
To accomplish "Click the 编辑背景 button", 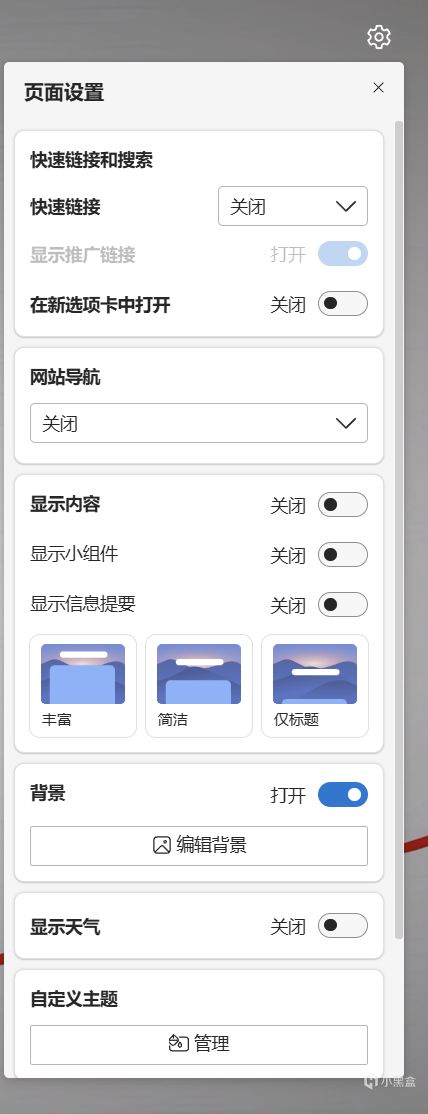I will coord(198,845).
